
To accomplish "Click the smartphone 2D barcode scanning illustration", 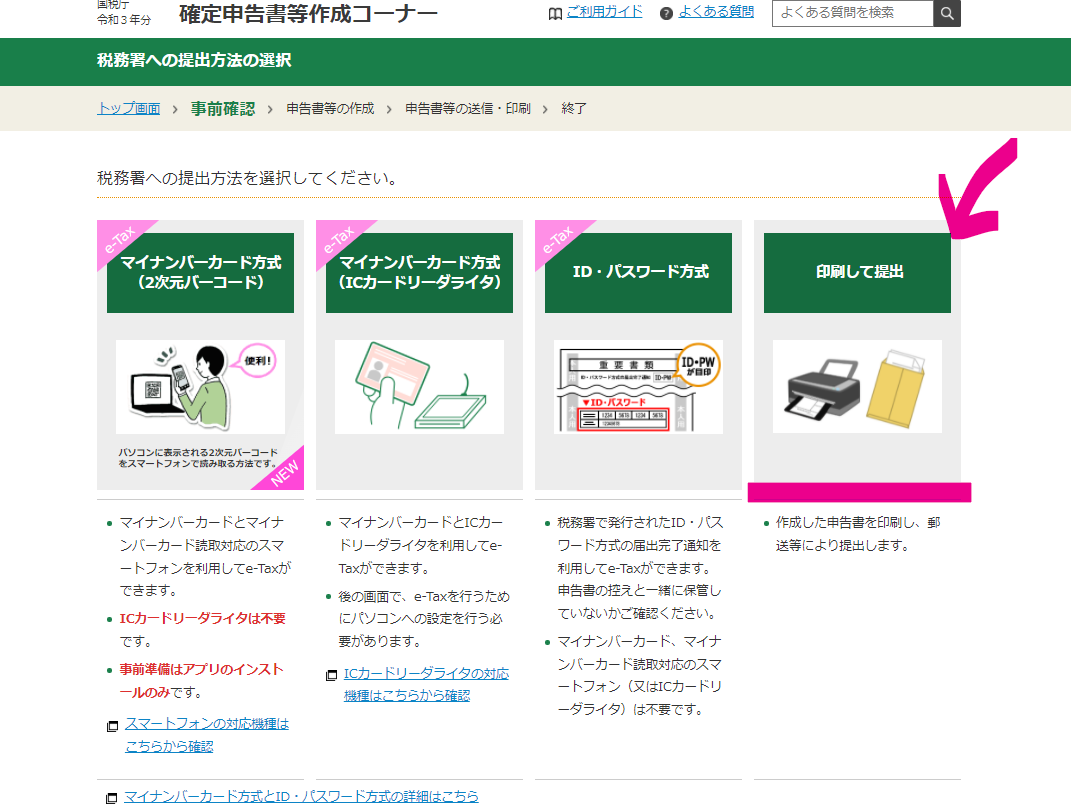I will click(200, 386).
